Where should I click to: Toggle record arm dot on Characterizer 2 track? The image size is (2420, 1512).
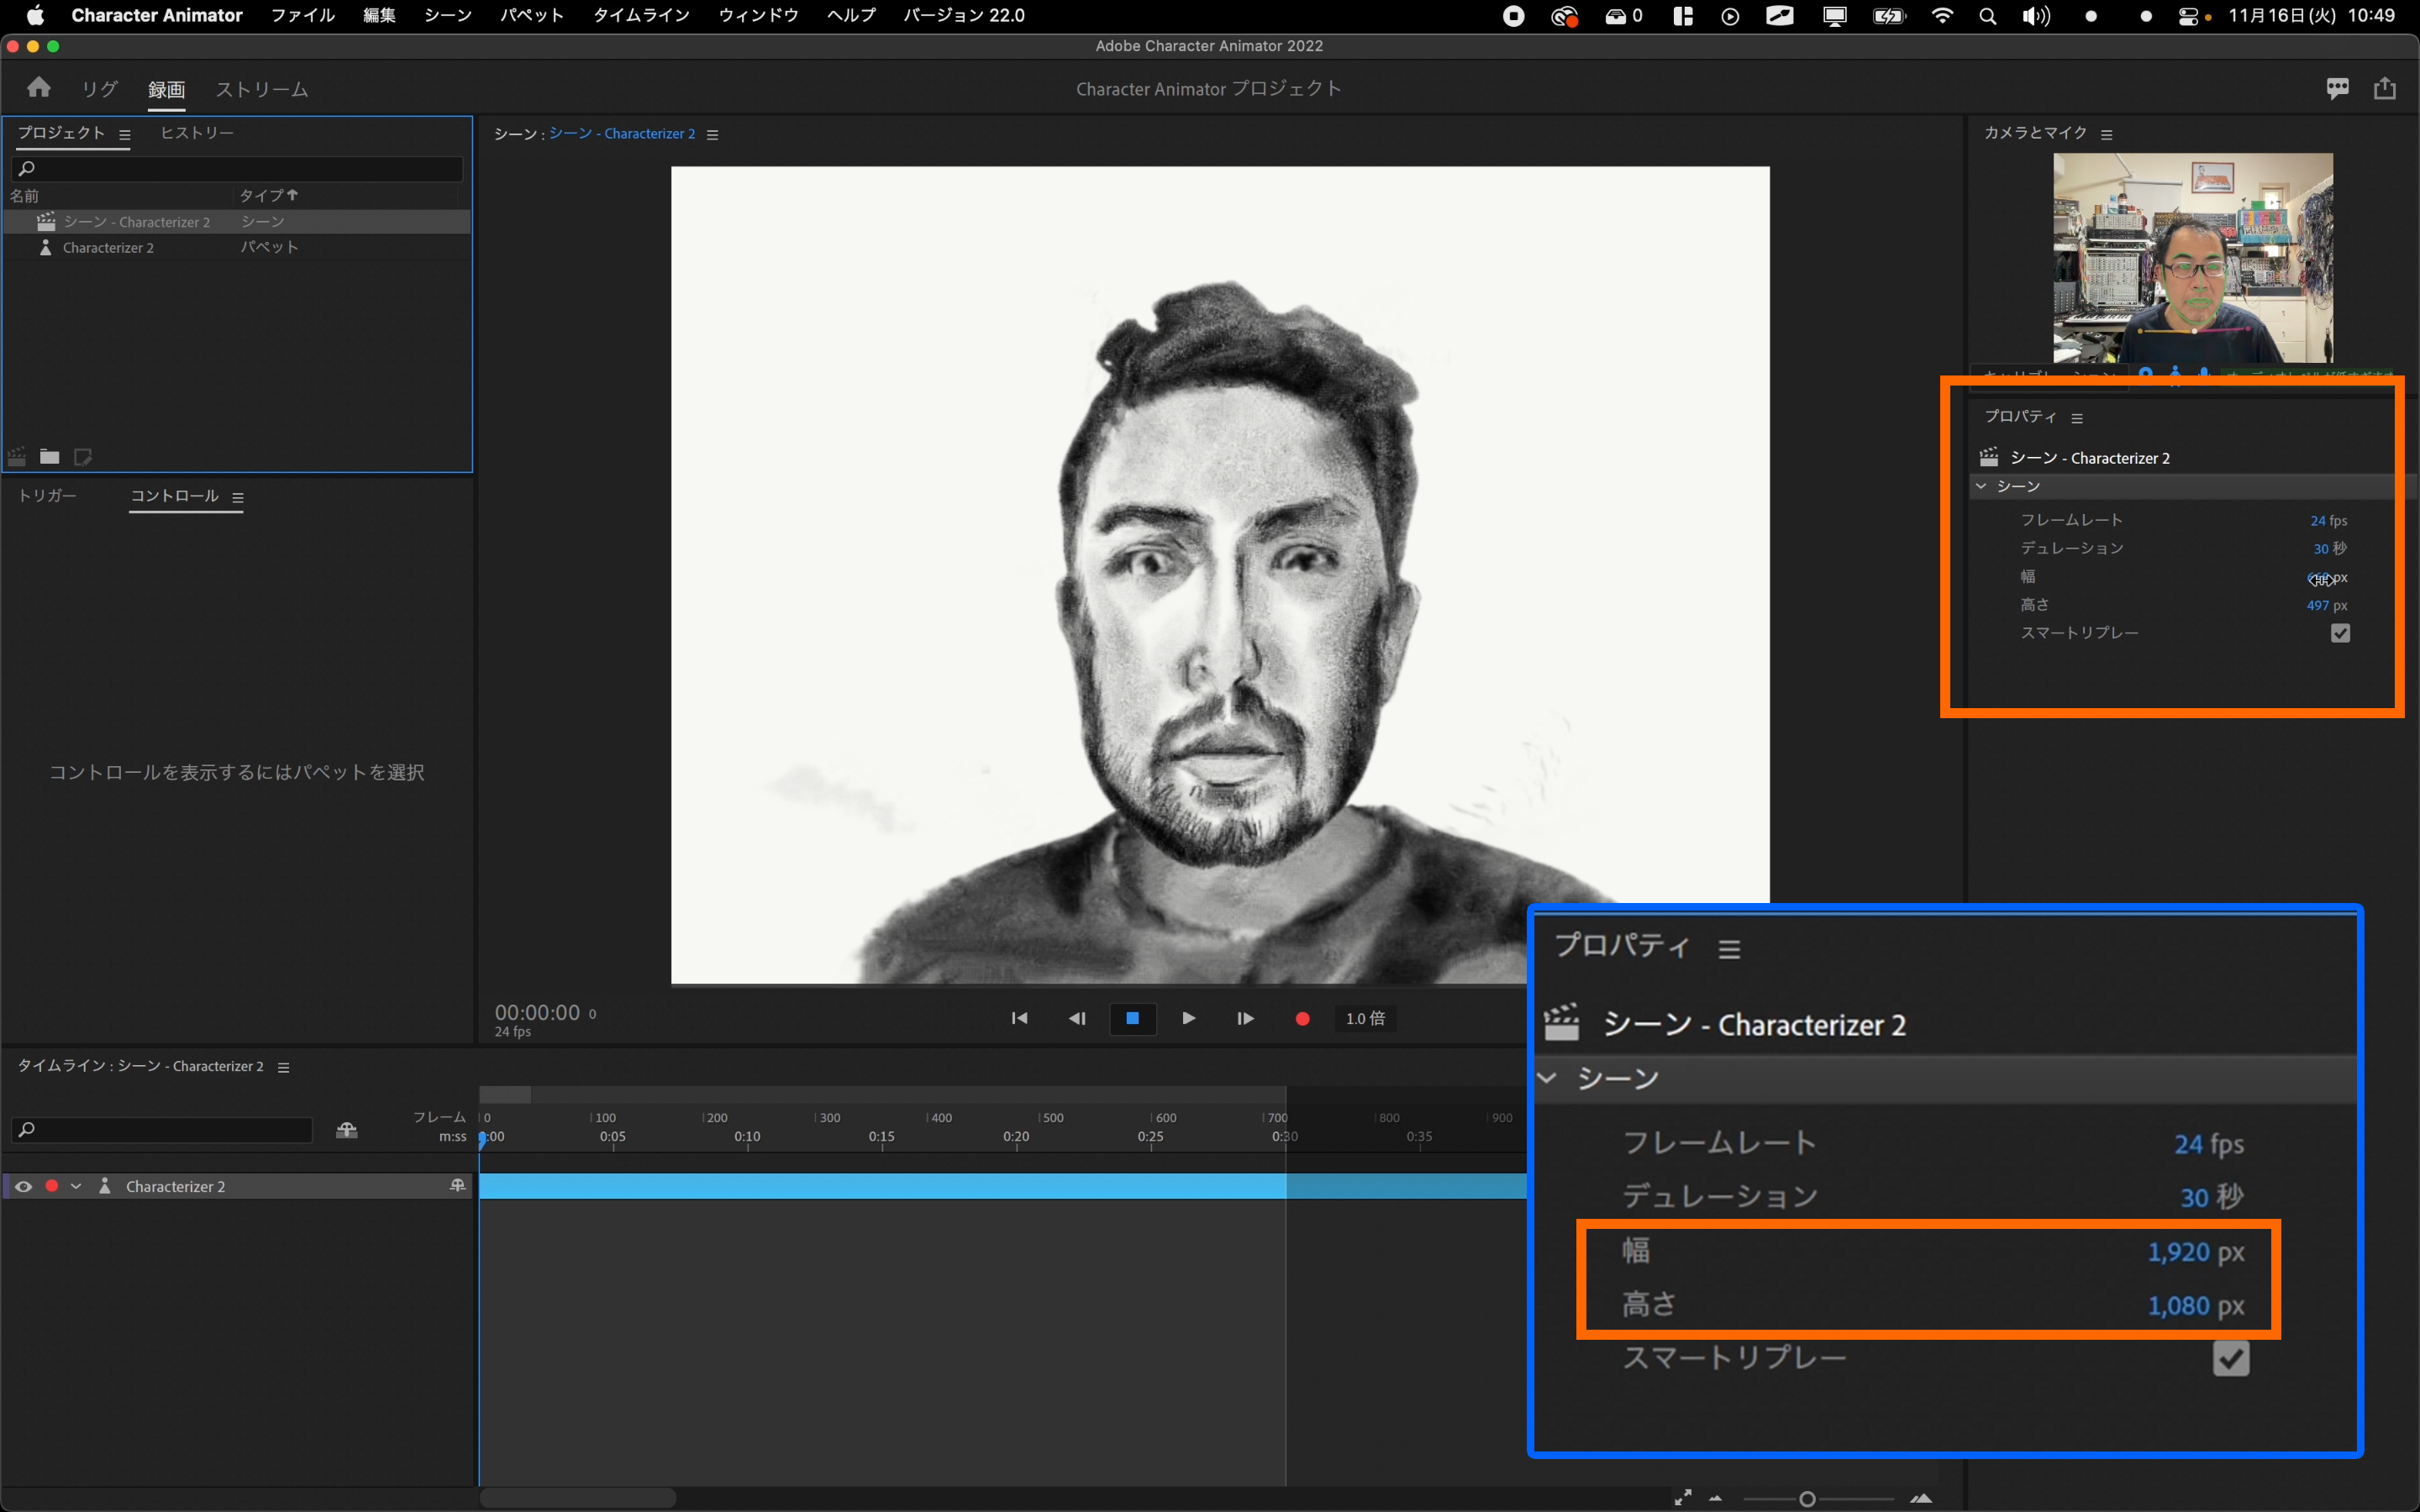[x=52, y=1186]
